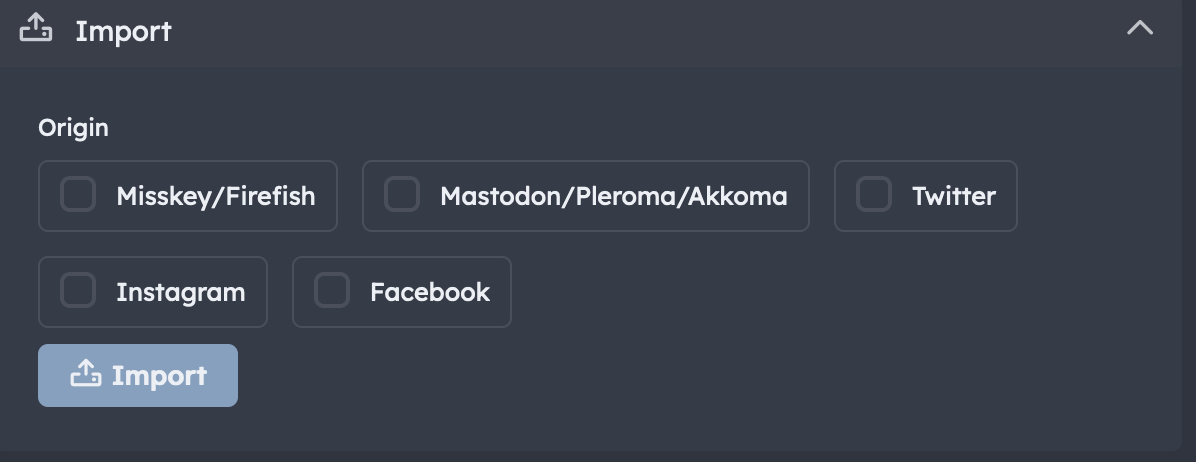Click the Misskey/Firefish label text
The image size is (1196, 462).
pos(216,196)
